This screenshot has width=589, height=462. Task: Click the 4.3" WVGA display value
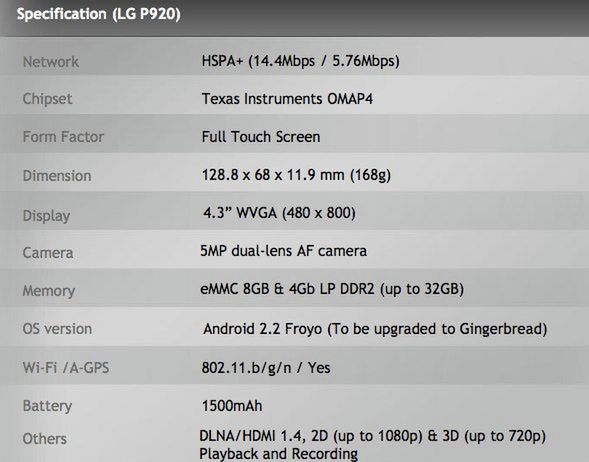pyautogui.click(x=279, y=213)
